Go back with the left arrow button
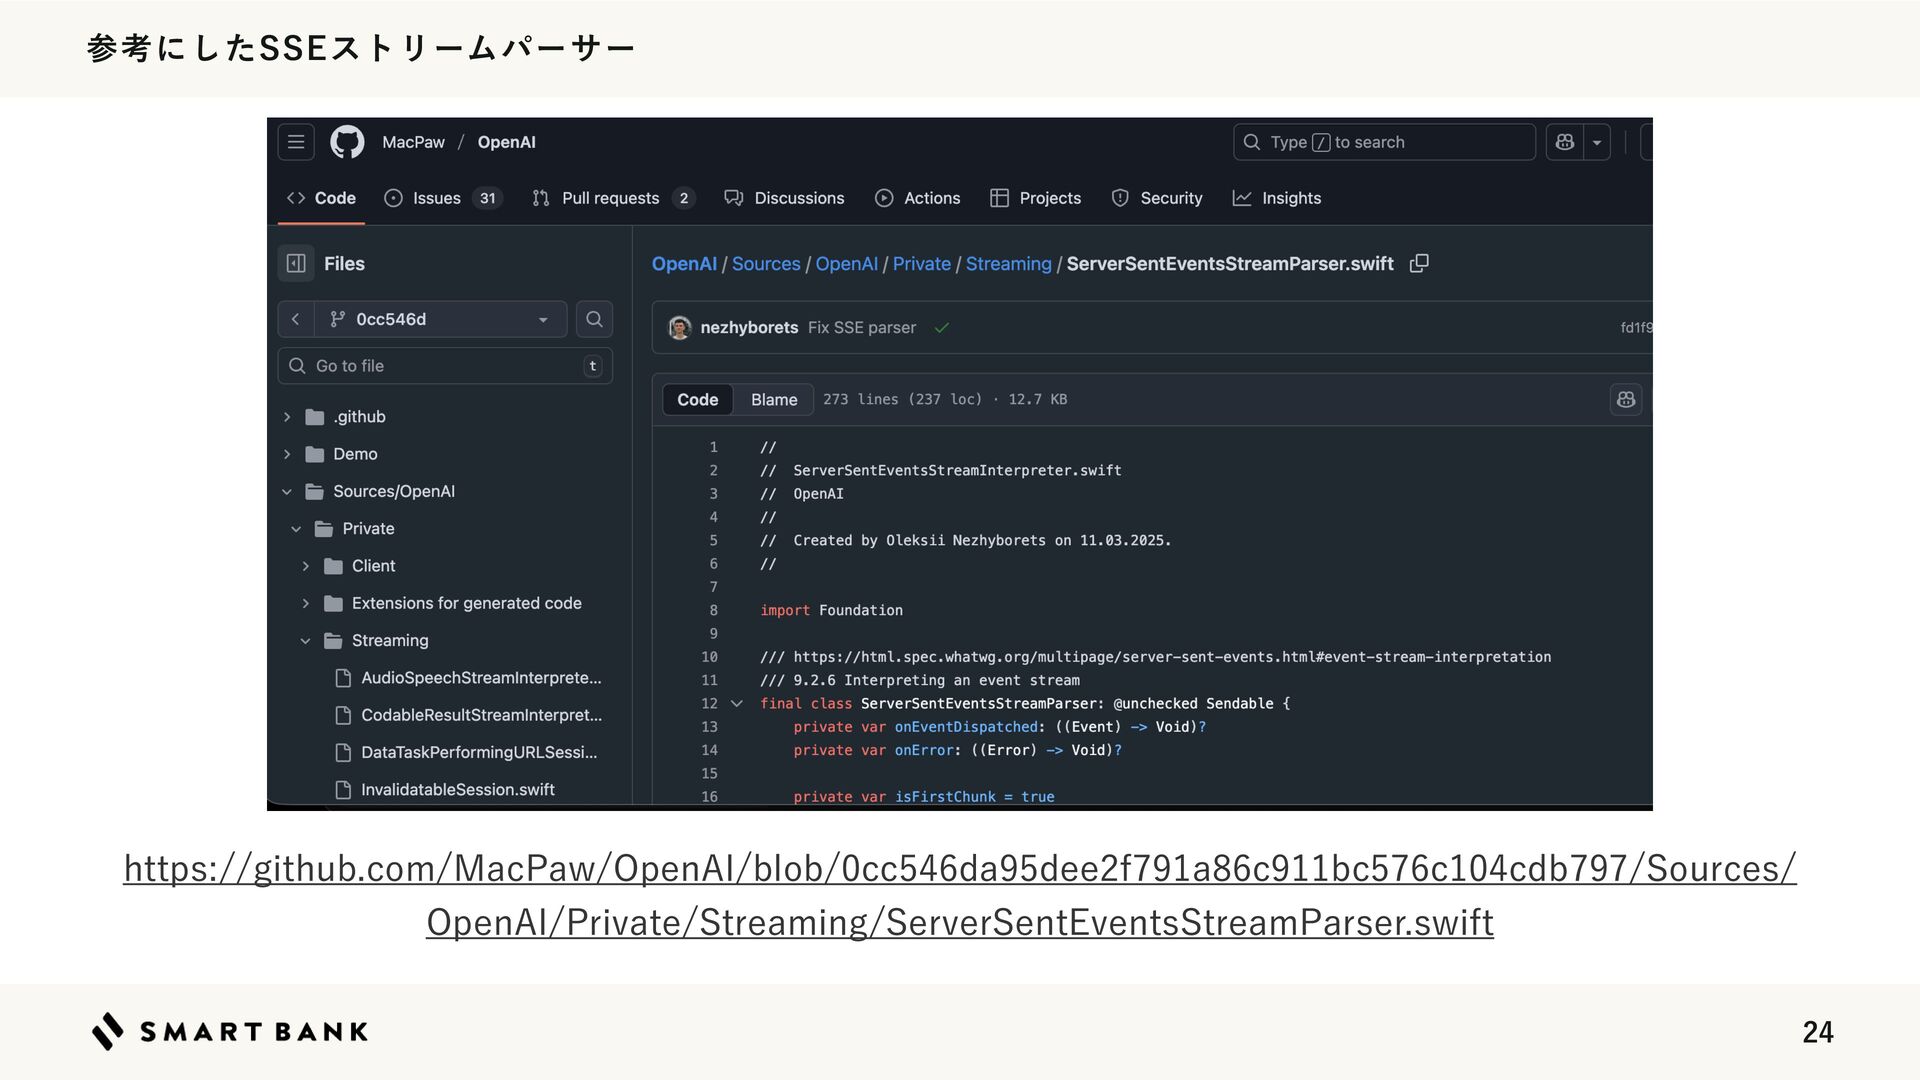The height and width of the screenshot is (1080, 1920). tap(295, 319)
